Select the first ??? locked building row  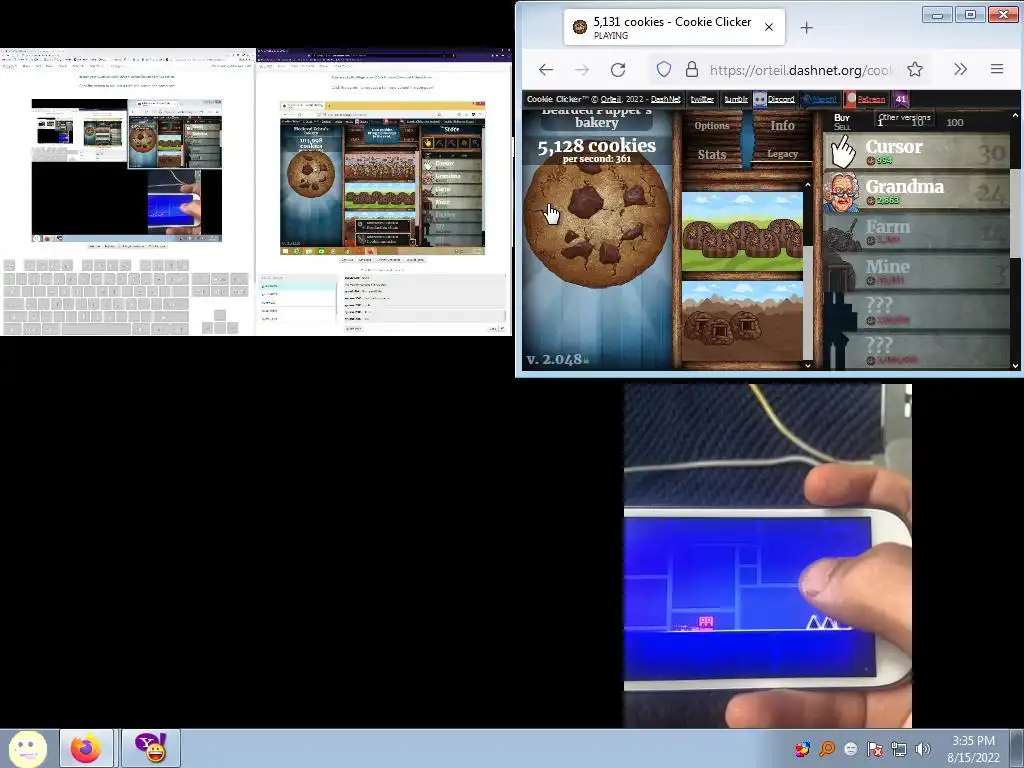pos(916,312)
